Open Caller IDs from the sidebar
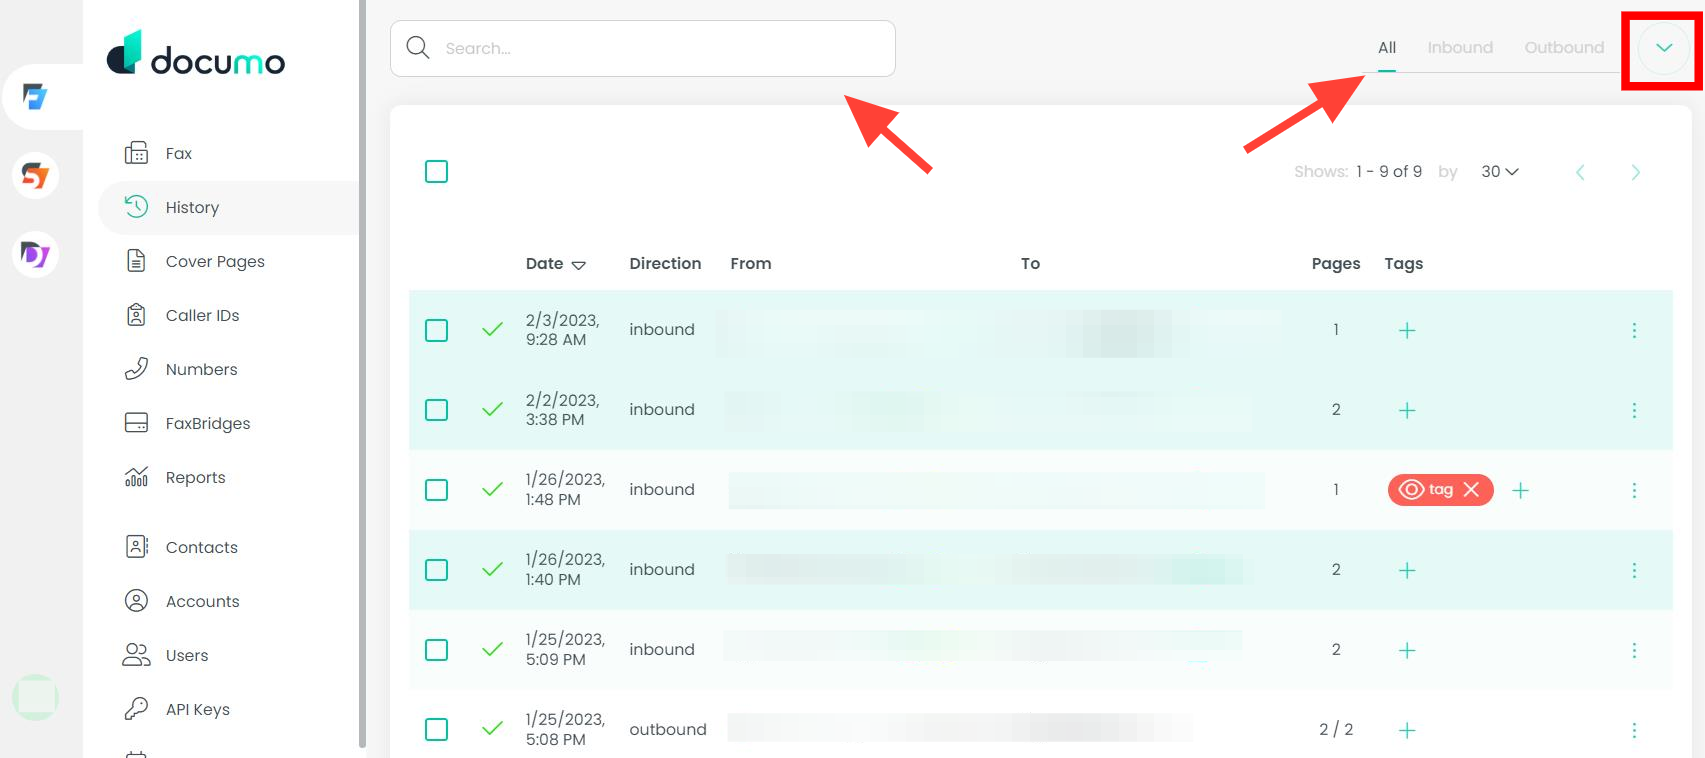 pos(201,315)
